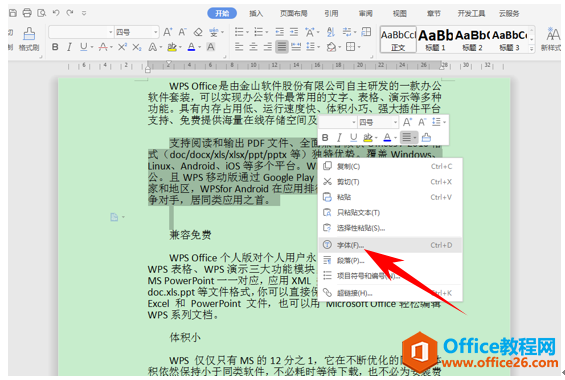The image size is (565, 380).
Task: Click Bold in the floating mini toolbar
Action: [x=325, y=138]
